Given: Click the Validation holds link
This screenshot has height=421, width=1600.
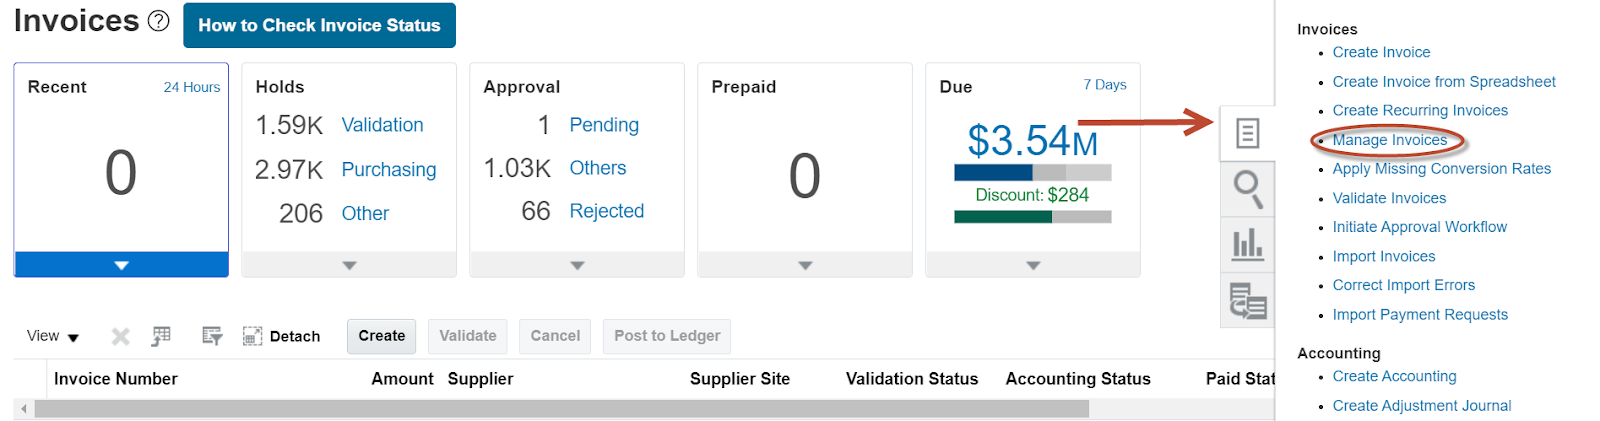Looking at the screenshot, I should pyautogui.click(x=382, y=125).
